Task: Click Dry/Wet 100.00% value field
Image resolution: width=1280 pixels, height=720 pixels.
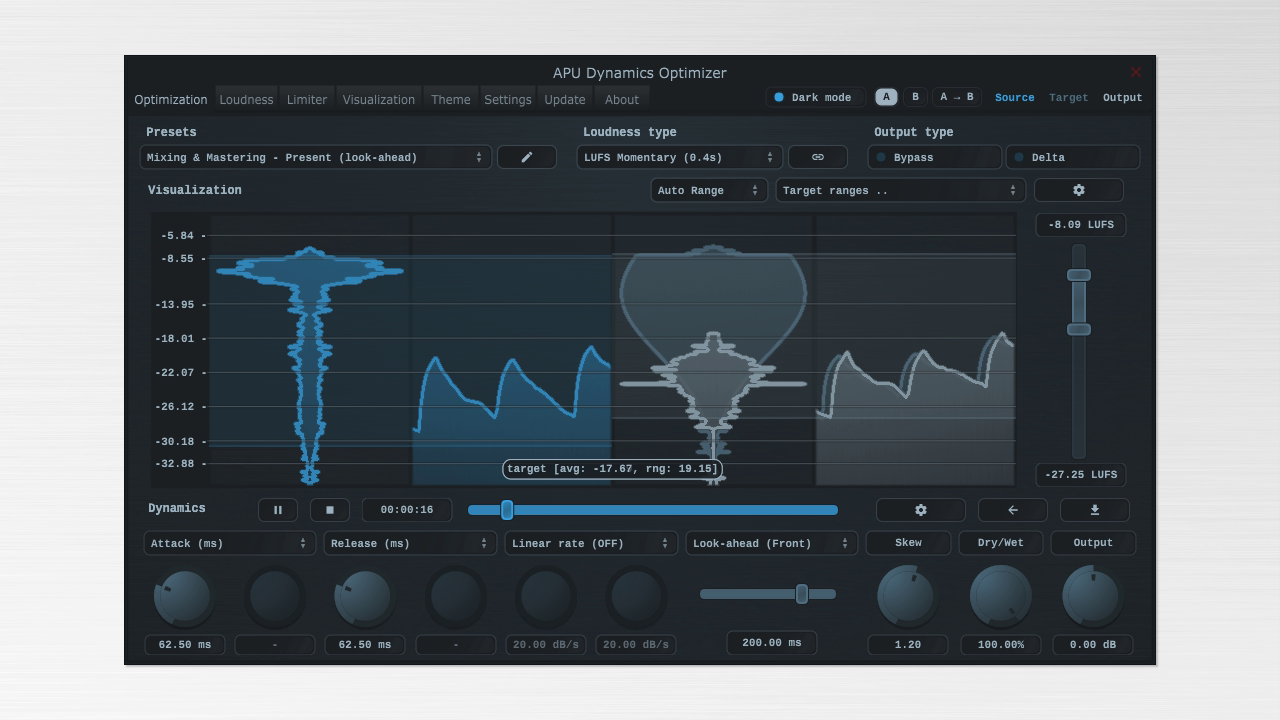Action: tap(1000, 645)
